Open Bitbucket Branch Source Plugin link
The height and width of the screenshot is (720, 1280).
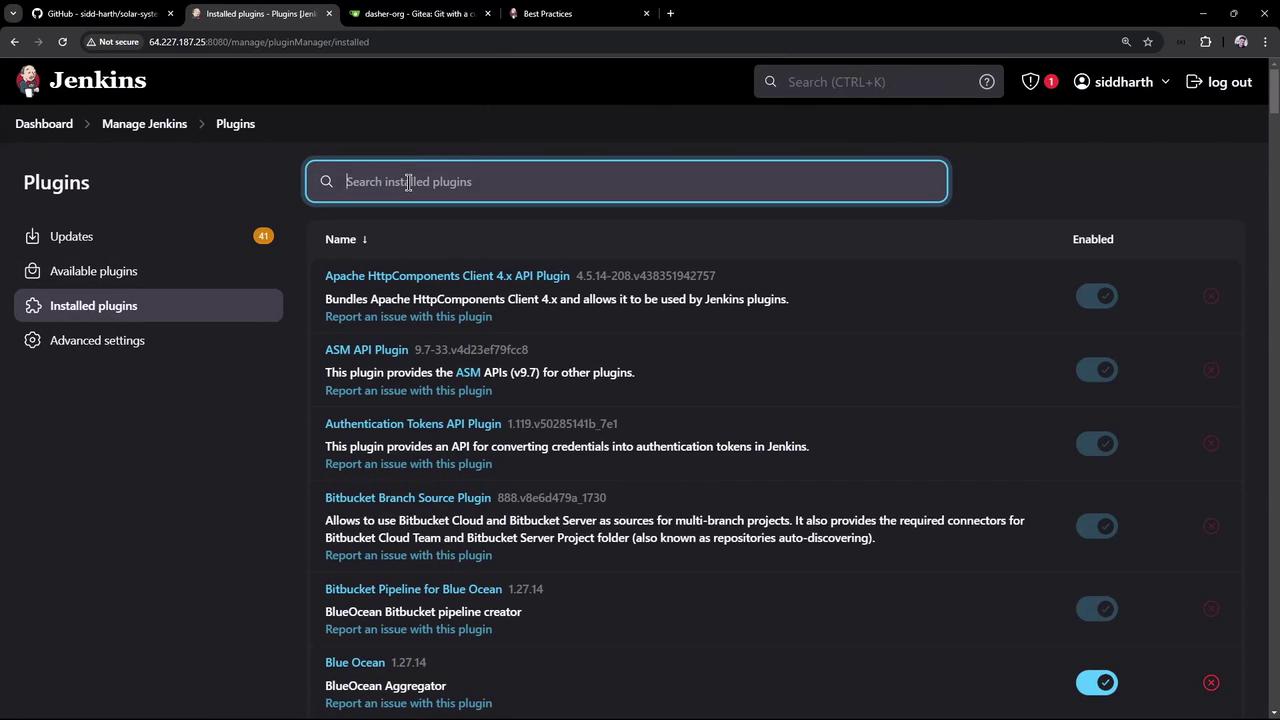[408, 498]
